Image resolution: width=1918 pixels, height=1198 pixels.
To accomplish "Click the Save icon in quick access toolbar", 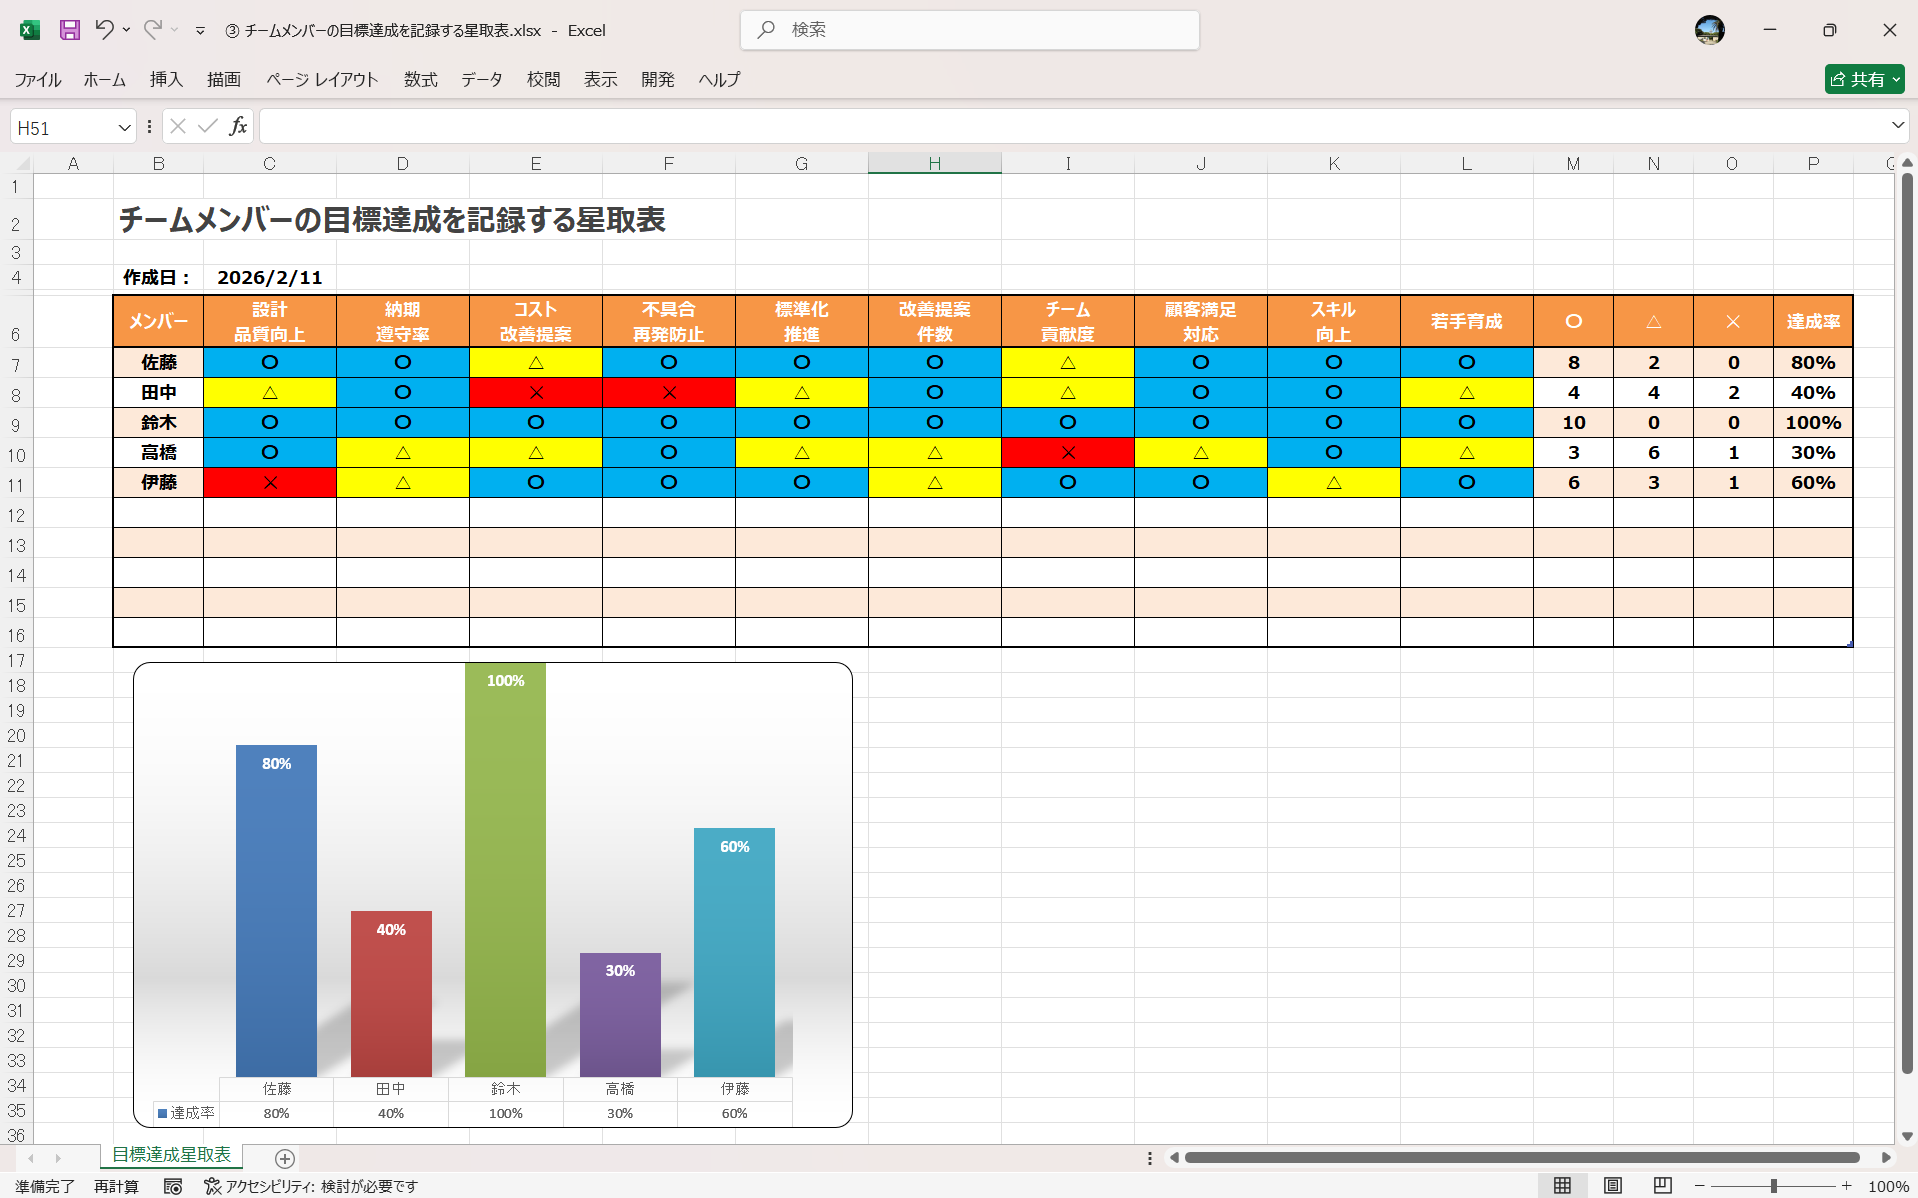I will pos(69,30).
